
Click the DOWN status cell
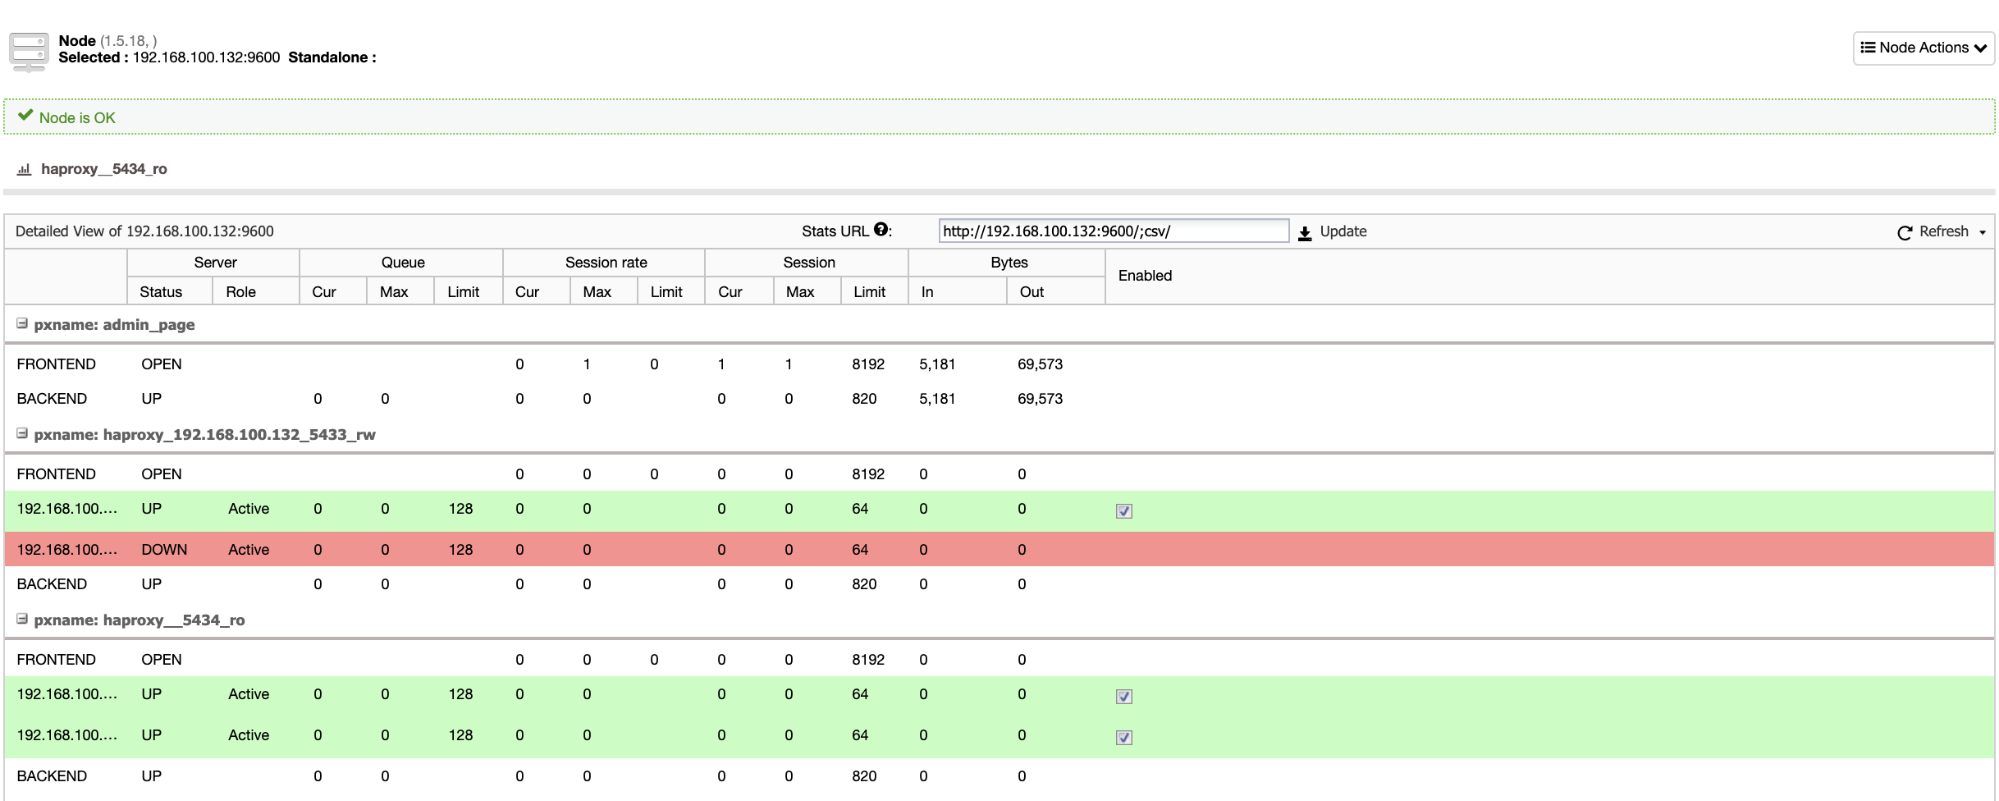click(164, 550)
